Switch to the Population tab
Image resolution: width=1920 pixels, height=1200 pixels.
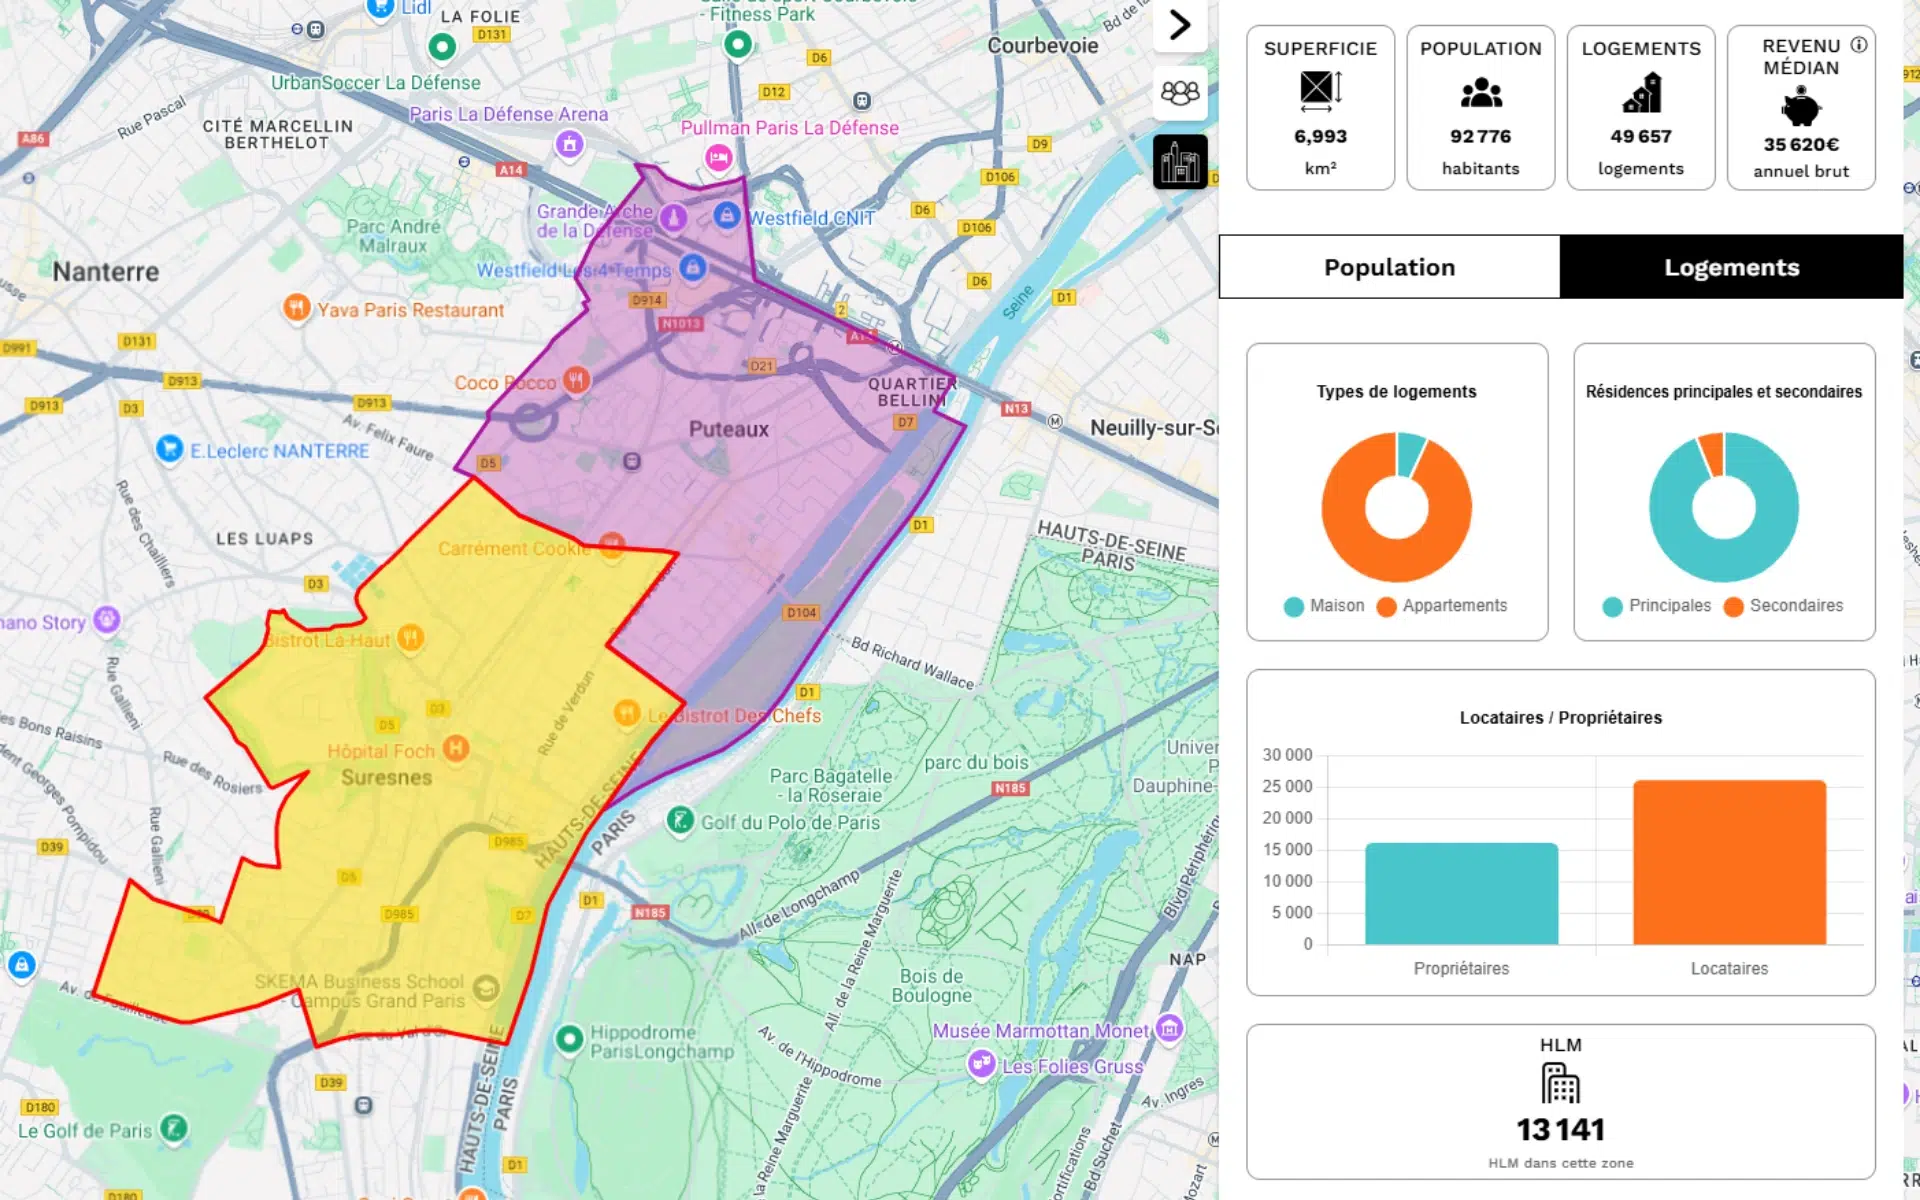pos(1388,266)
